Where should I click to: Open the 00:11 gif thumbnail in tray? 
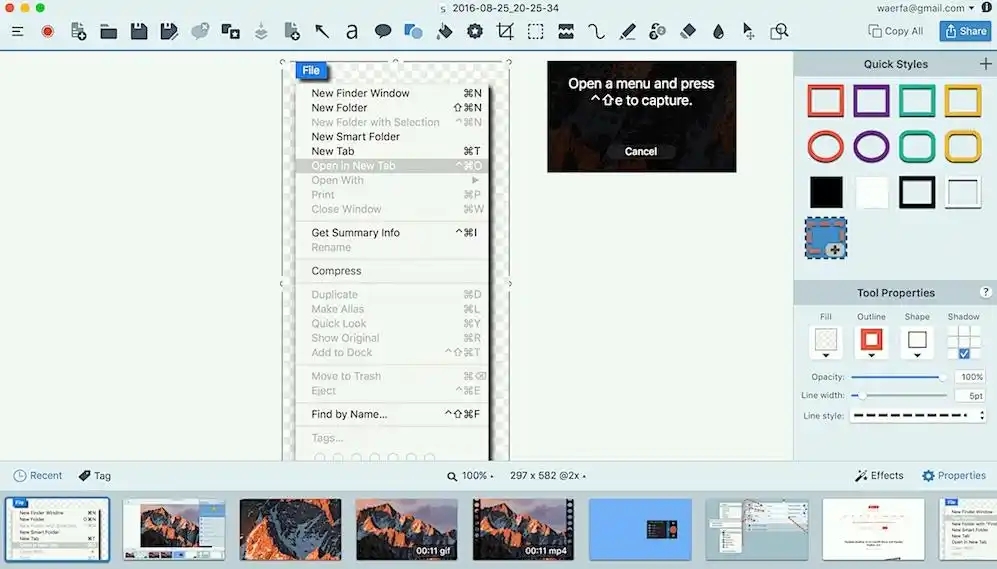(406, 529)
